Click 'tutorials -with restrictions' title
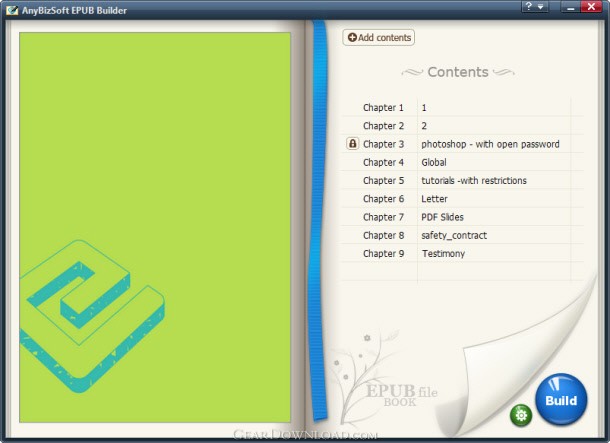 pos(474,181)
